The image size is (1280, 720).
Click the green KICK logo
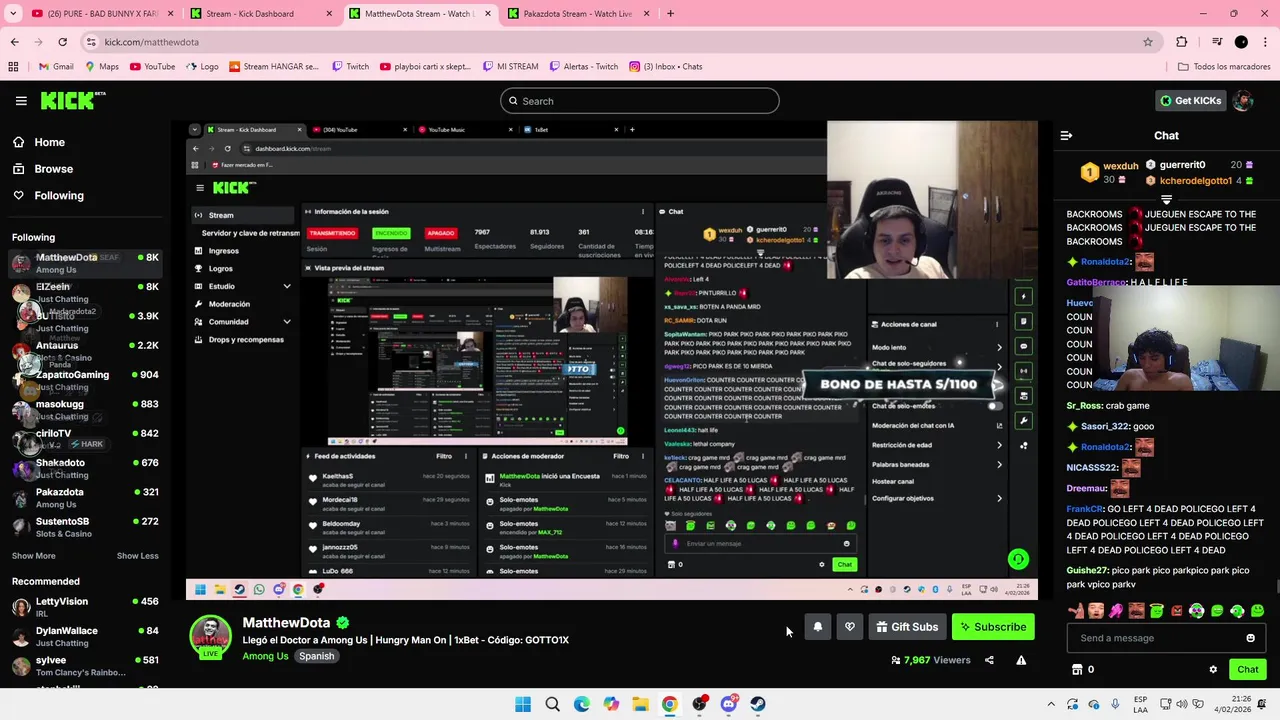tap(72, 100)
